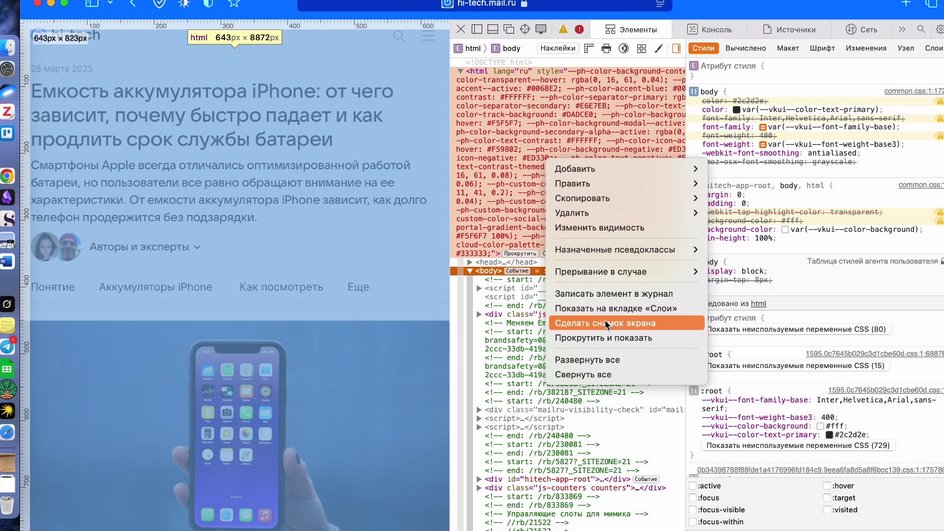Screen dimensions: 944x531
Task: Enable the :target pseudo-class checkbox
Action: (827, 498)
